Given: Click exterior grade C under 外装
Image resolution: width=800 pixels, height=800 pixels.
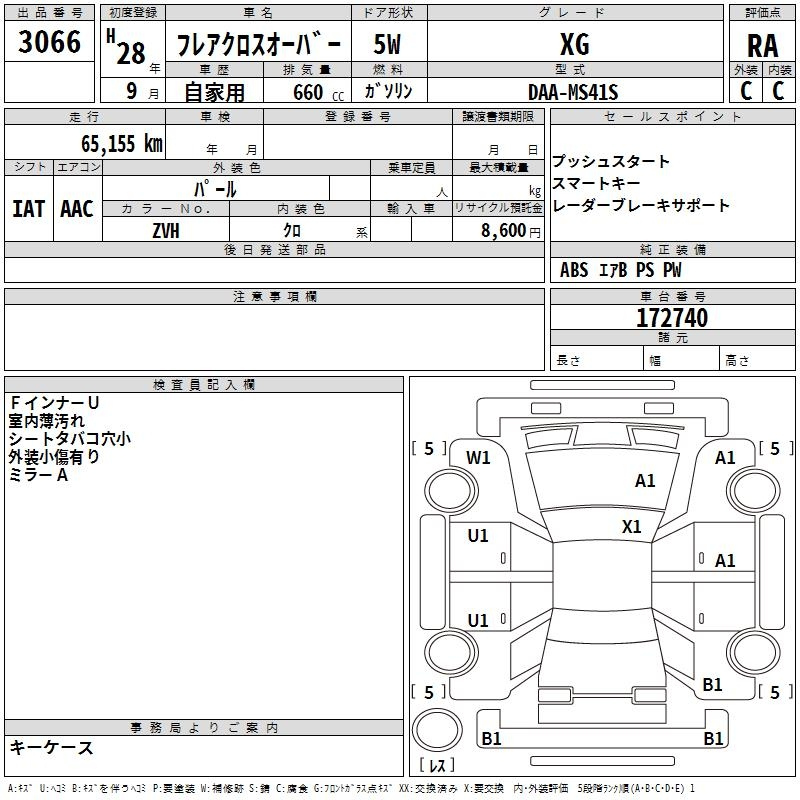Looking at the screenshot, I should [745, 91].
